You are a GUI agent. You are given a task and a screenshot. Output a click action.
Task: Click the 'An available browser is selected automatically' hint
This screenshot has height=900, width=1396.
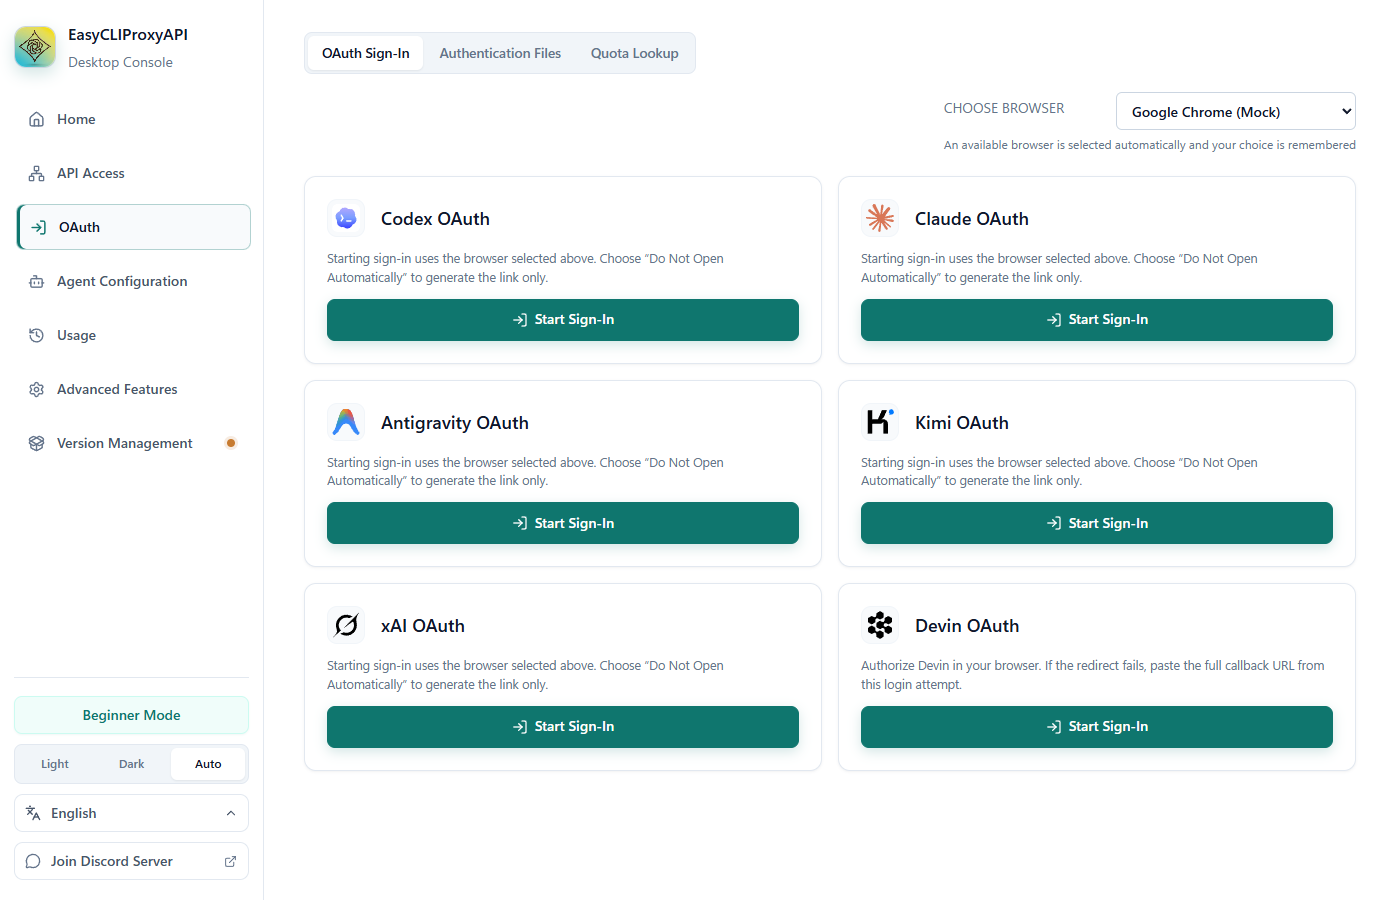pos(1150,145)
